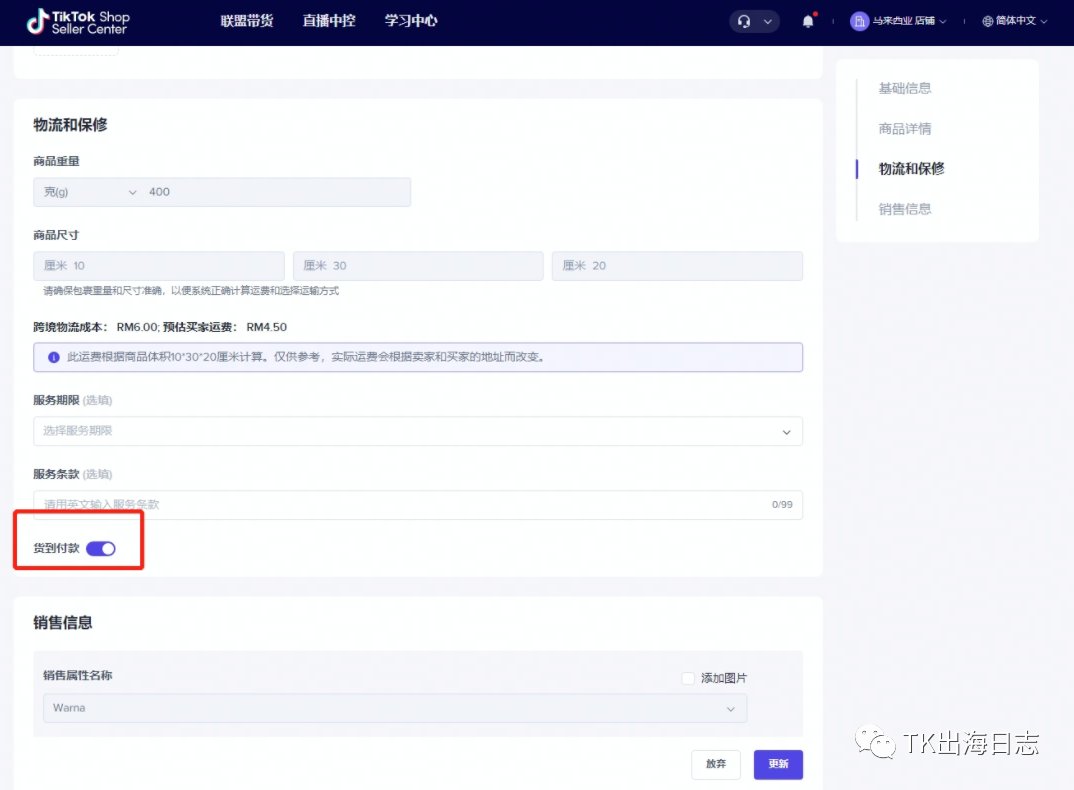This screenshot has width=1074, height=790.
Task: Open the 直播中控 menu
Action: click(329, 21)
